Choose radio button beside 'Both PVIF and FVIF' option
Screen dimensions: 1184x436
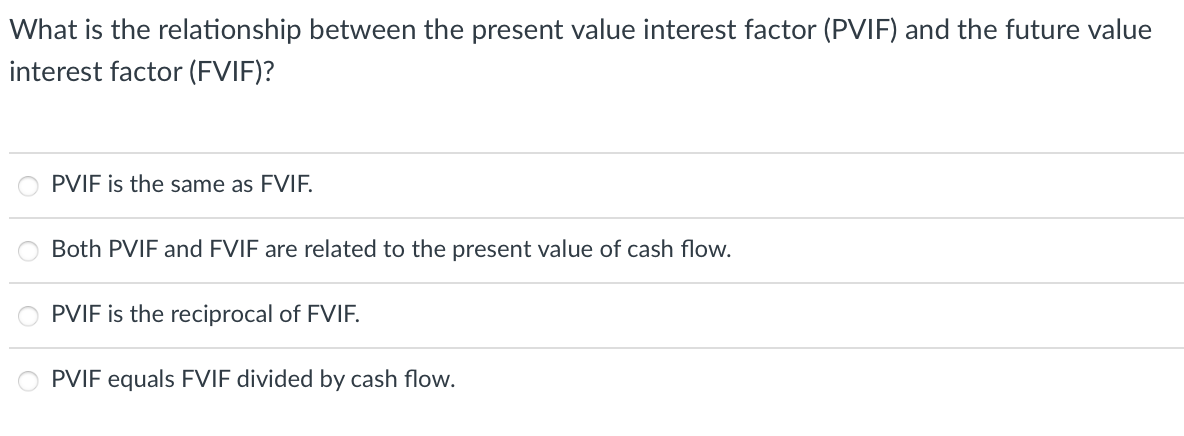coord(29,251)
